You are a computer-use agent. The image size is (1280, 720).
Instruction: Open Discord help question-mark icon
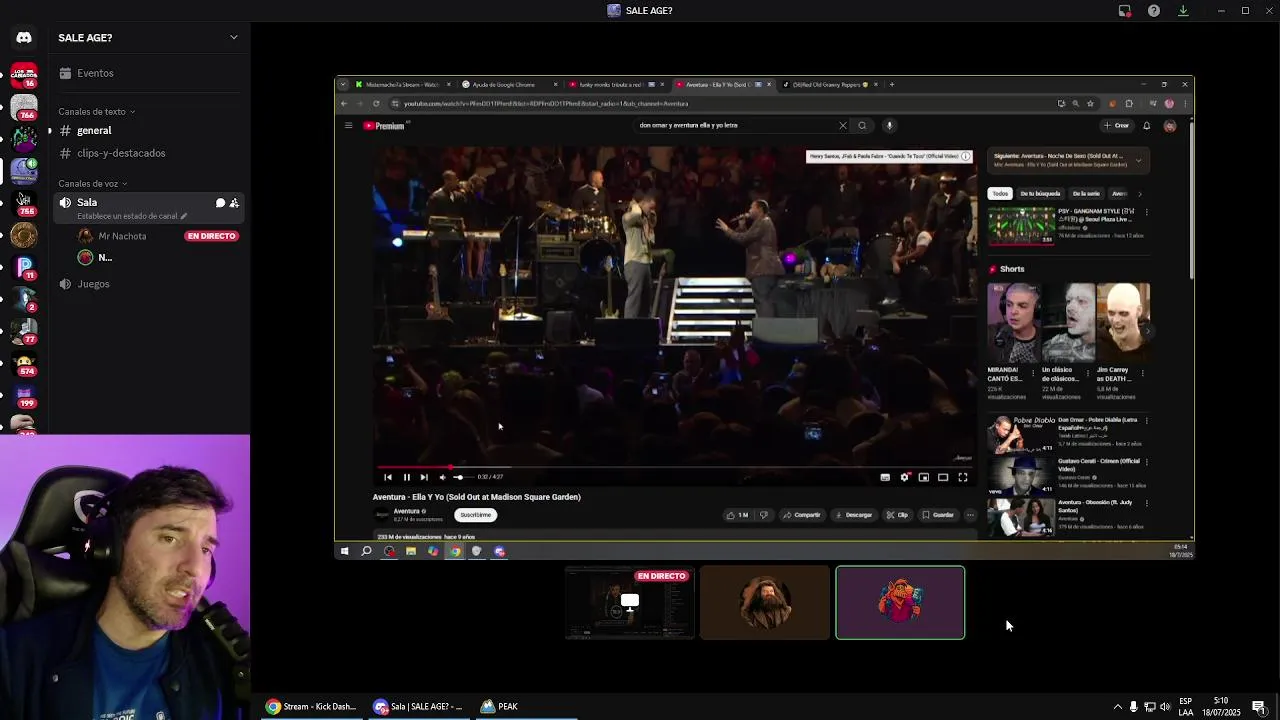click(1154, 11)
